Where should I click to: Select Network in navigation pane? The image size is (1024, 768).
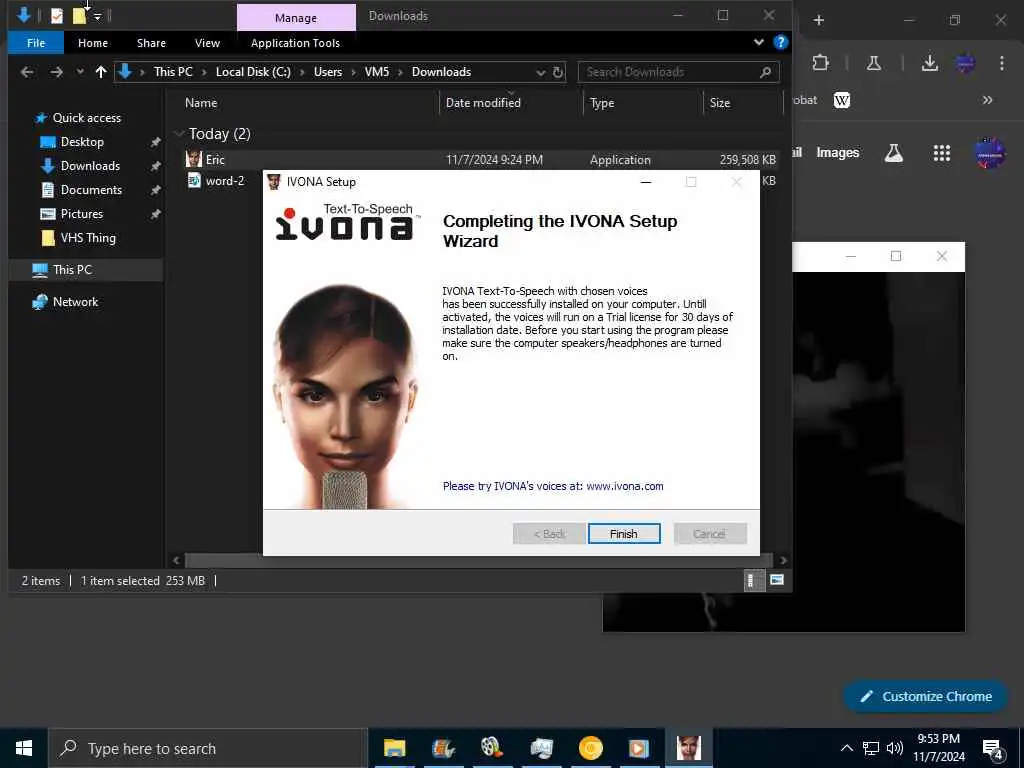tap(75, 302)
